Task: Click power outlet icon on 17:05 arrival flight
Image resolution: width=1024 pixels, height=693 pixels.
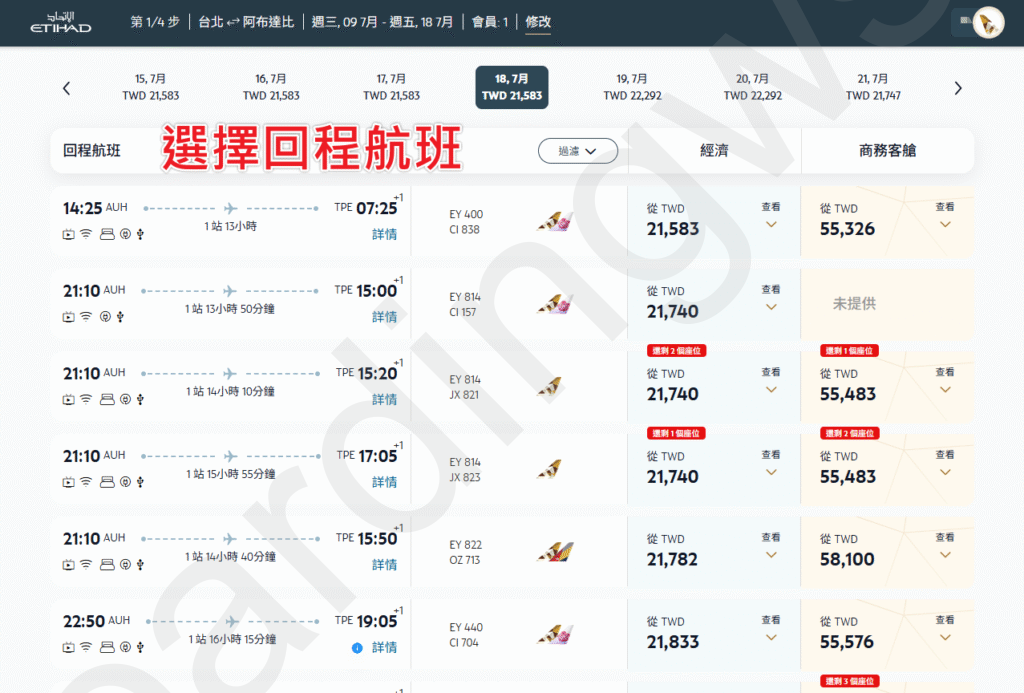Action: pos(125,482)
